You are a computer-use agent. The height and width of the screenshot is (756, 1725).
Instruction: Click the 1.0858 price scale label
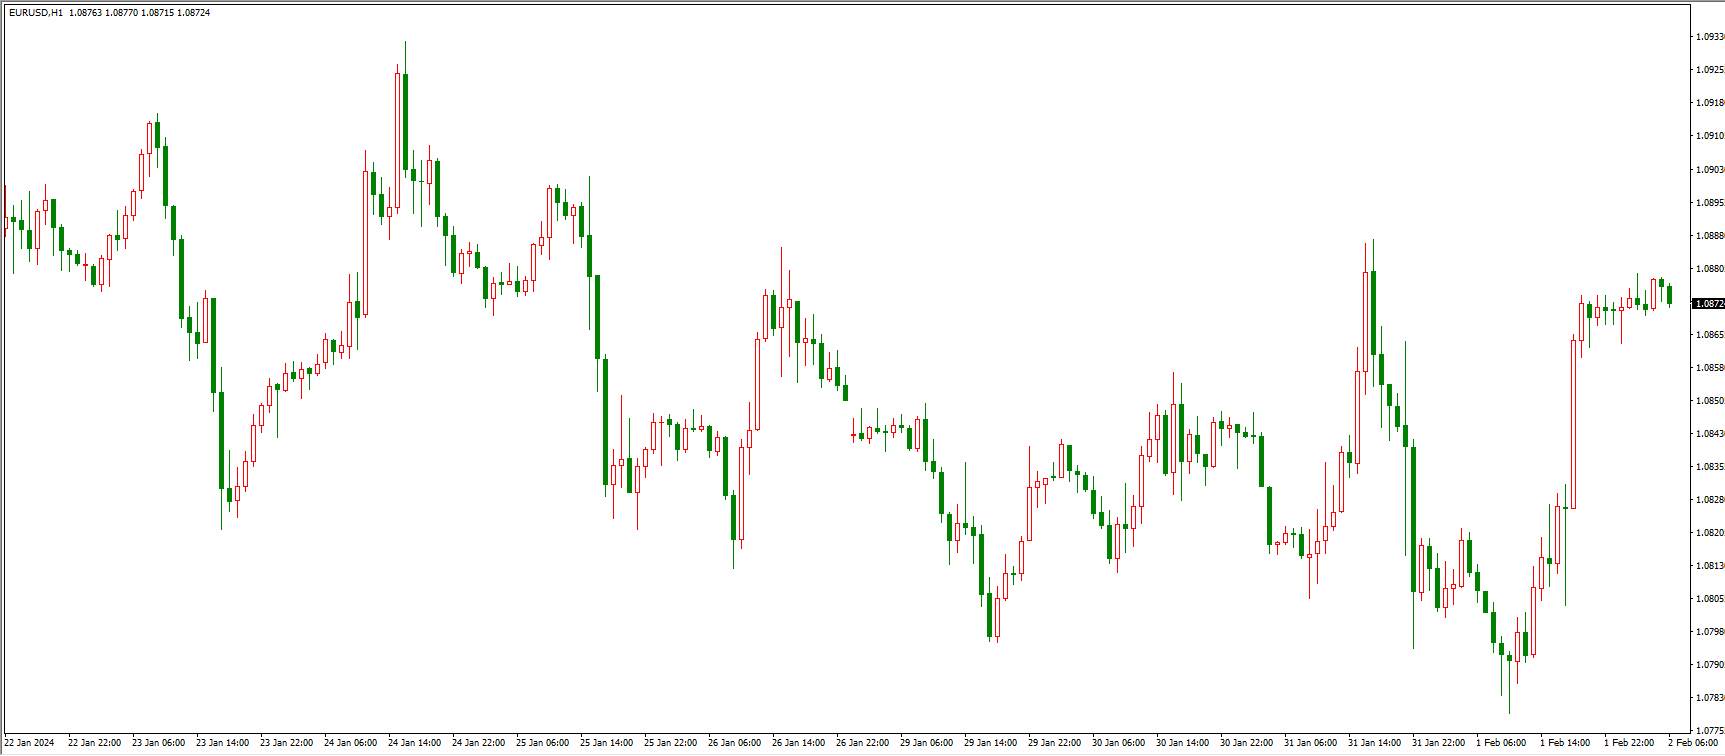(x=1710, y=367)
